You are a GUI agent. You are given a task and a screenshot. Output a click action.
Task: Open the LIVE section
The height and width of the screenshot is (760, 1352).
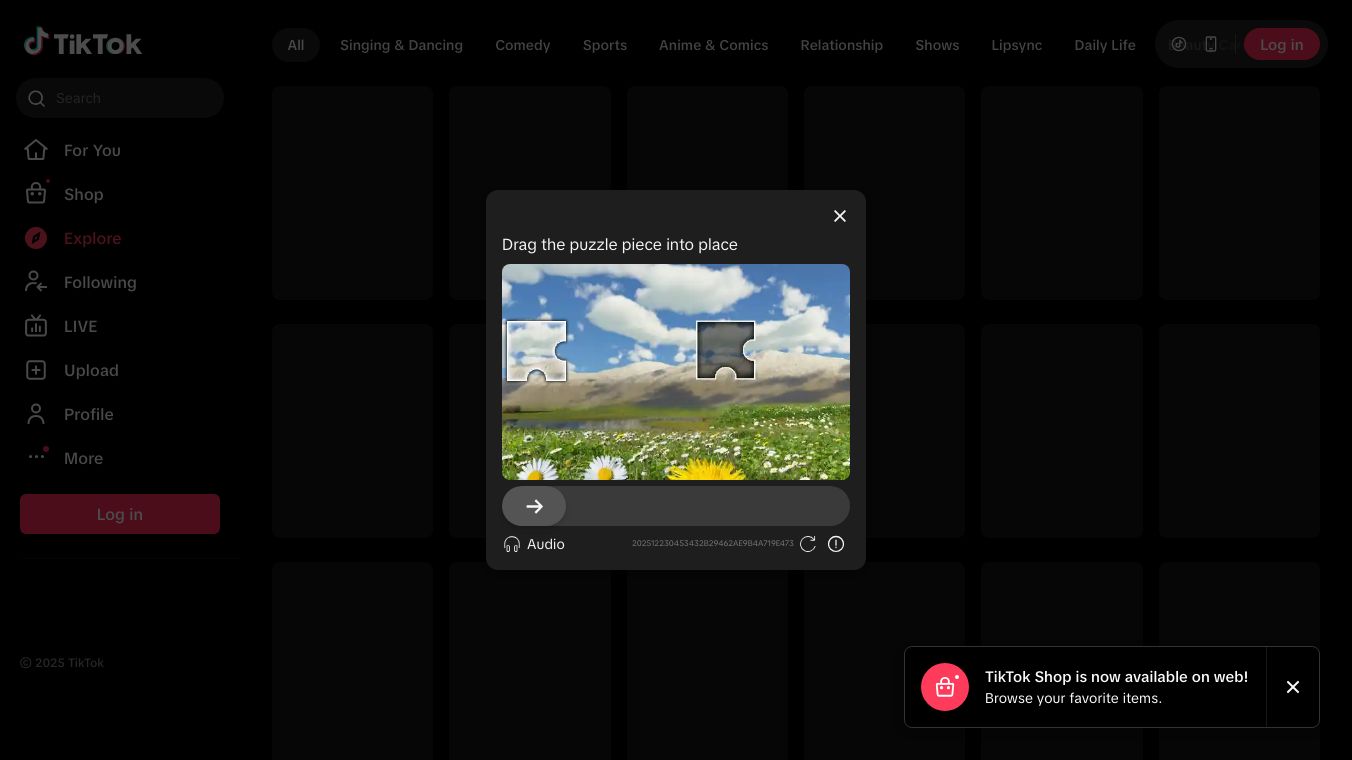[80, 326]
